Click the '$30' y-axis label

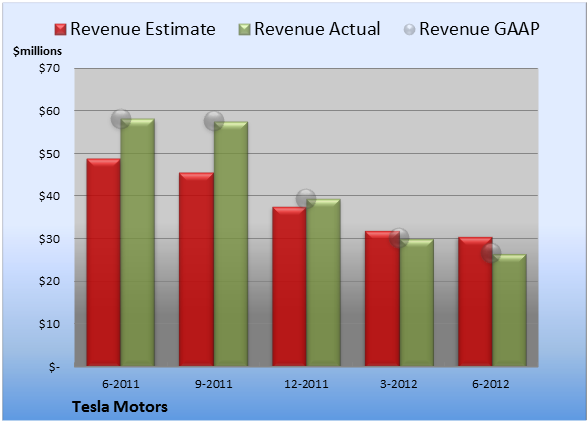coord(49,239)
